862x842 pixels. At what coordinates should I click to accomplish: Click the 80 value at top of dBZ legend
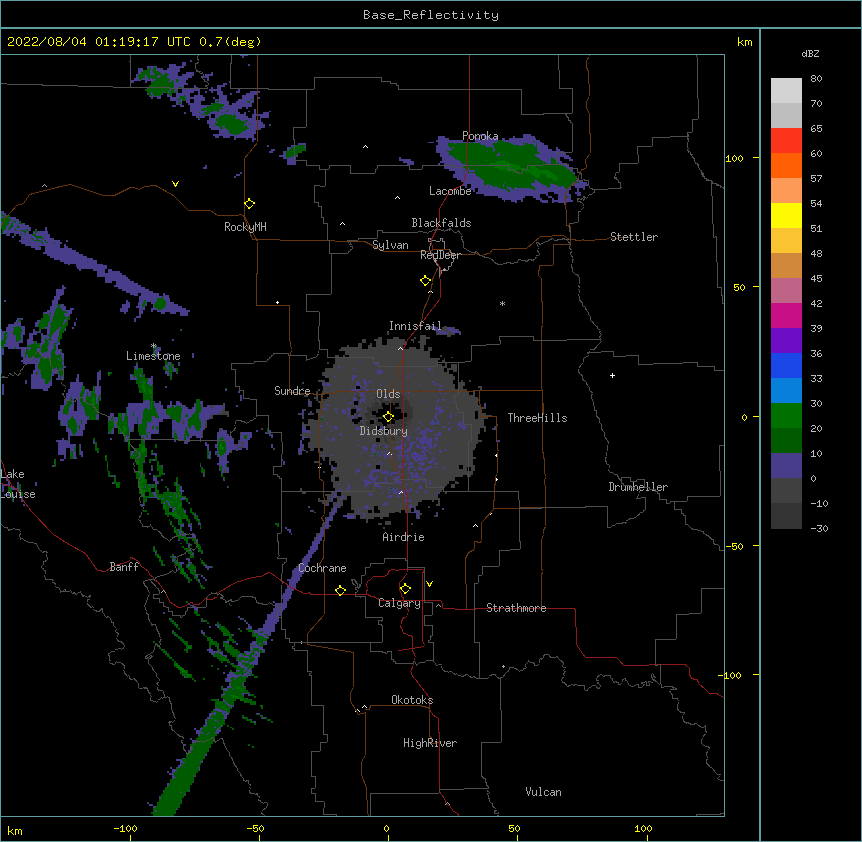[816, 79]
